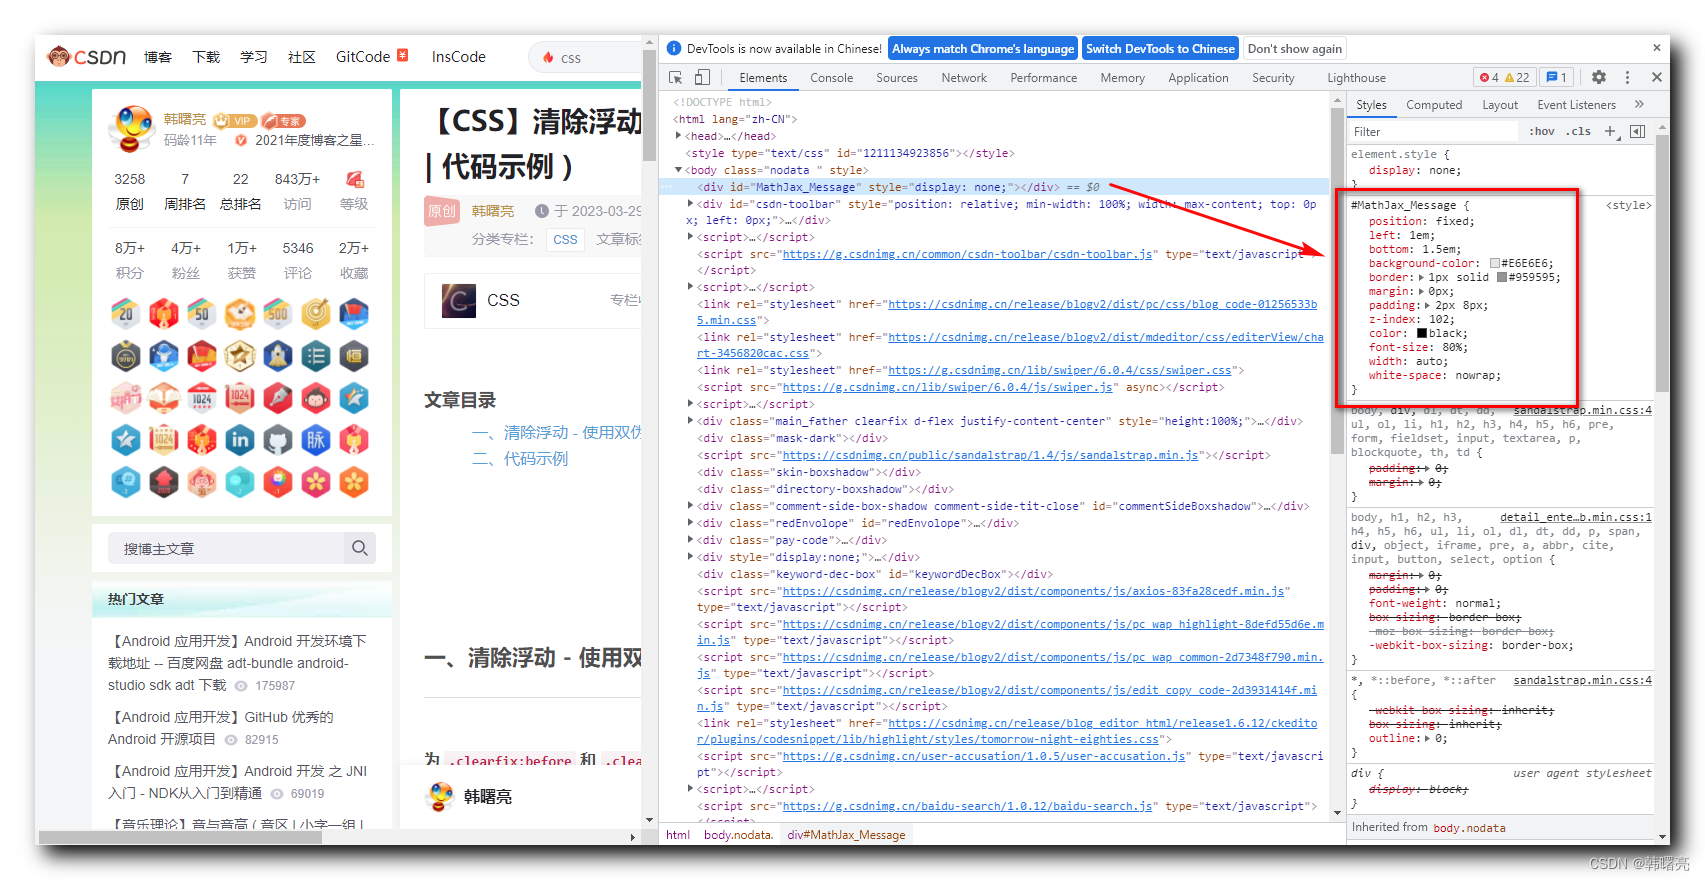Click the search magnifier in blog search
Image resolution: width=1705 pixels, height=880 pixels.
click(x=359, y=547)
